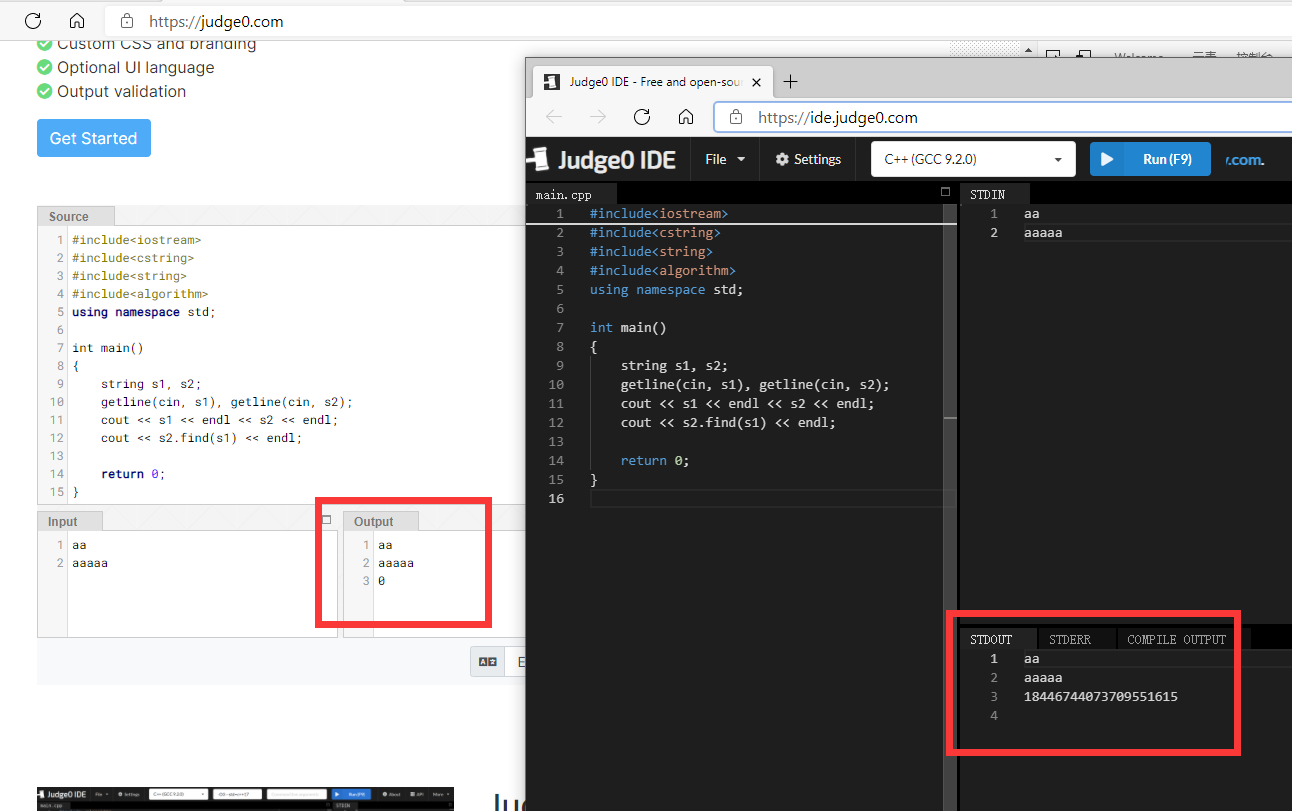The height and width of the screenshot is (811, 1292).
Task: Click the home icon in the IDE browser toolbar
Action: [x=686, y=116]
